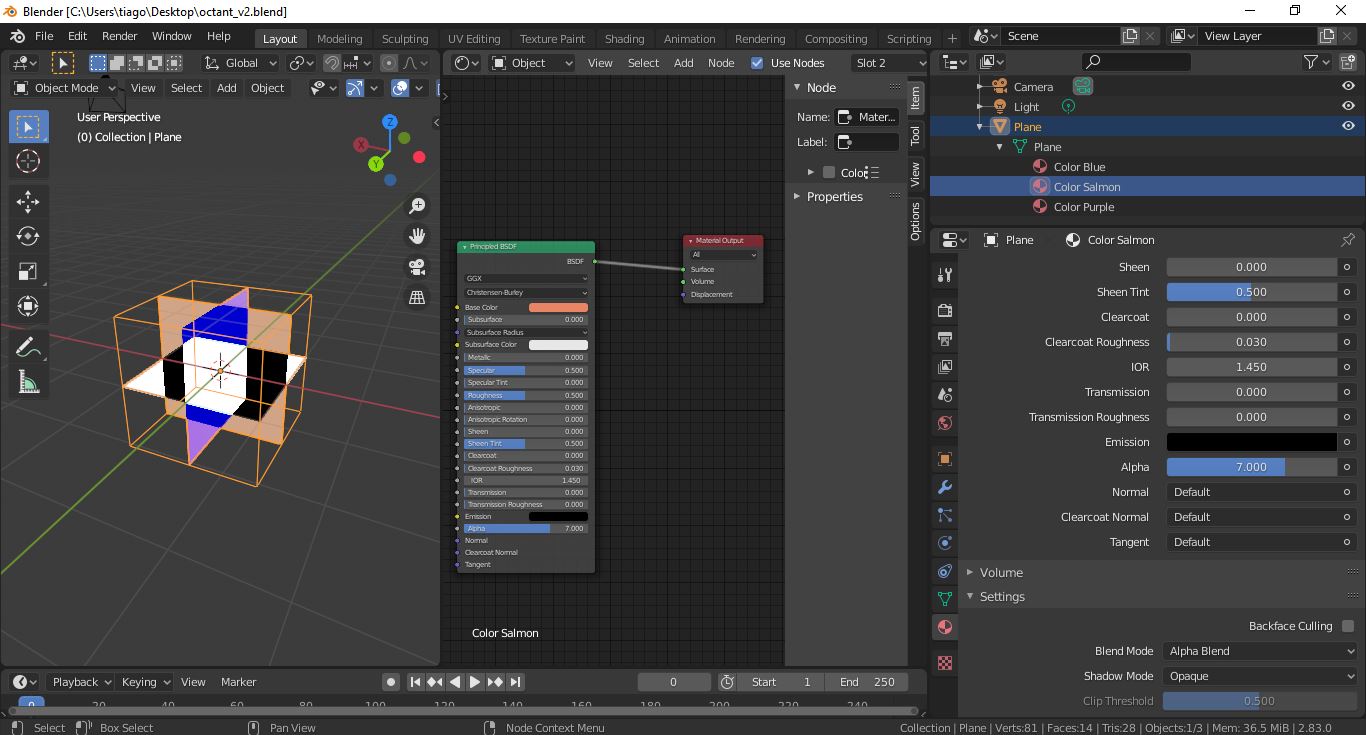Click the camera view icon in viewport
Image resolution: width=1366 pixels, height=735 pixels.
(417, 267)
